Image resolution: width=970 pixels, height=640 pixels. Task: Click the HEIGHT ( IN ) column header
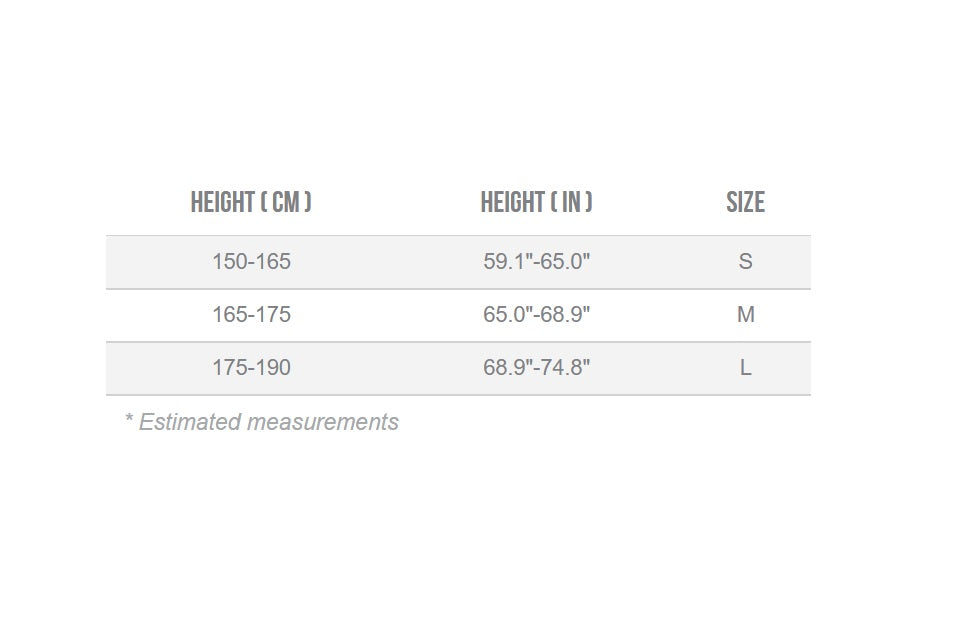[536, 202]
